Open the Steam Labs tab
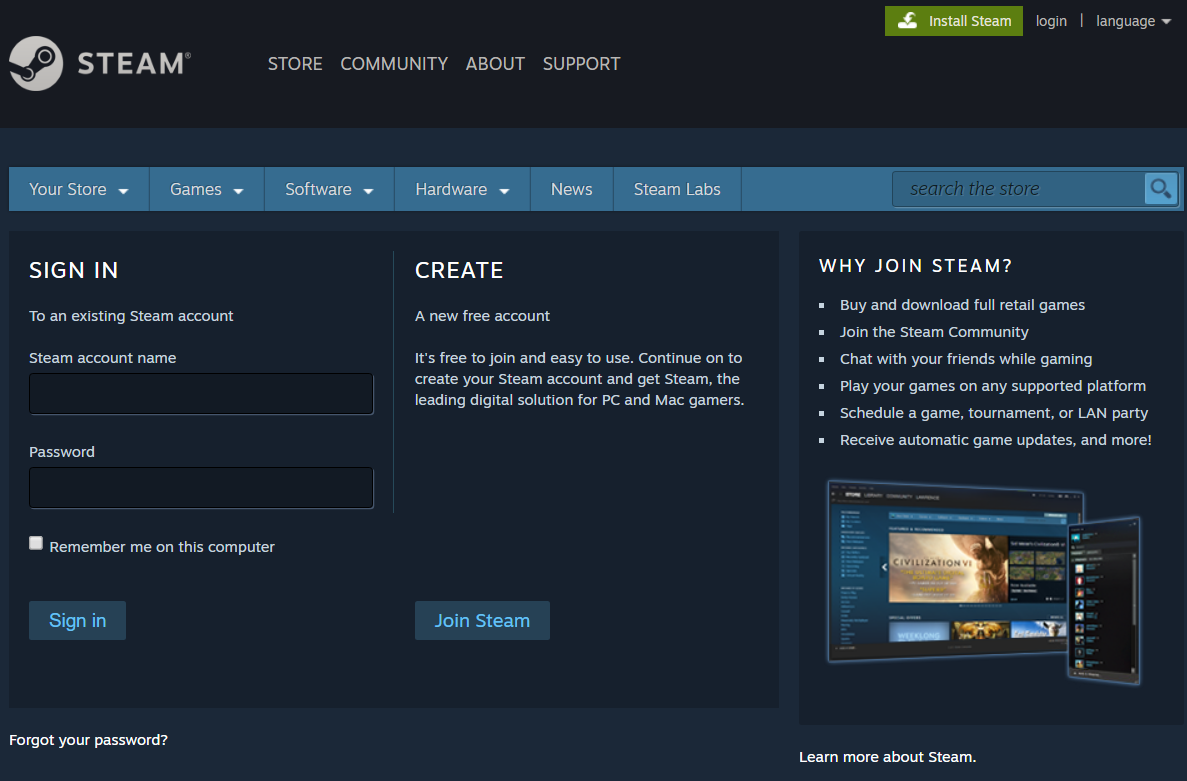The image size is (1187, 781). click(677, 189)
